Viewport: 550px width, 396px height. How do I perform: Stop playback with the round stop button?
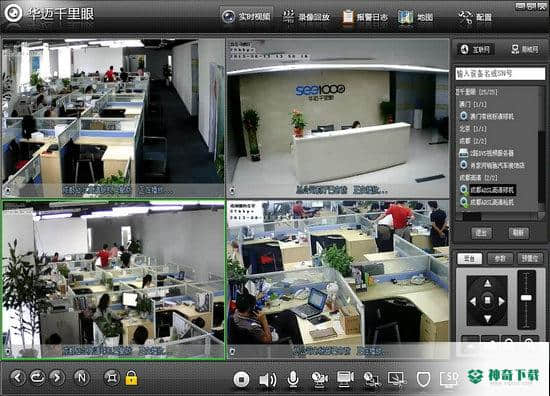pyautogui.click(x=241, y=379)
